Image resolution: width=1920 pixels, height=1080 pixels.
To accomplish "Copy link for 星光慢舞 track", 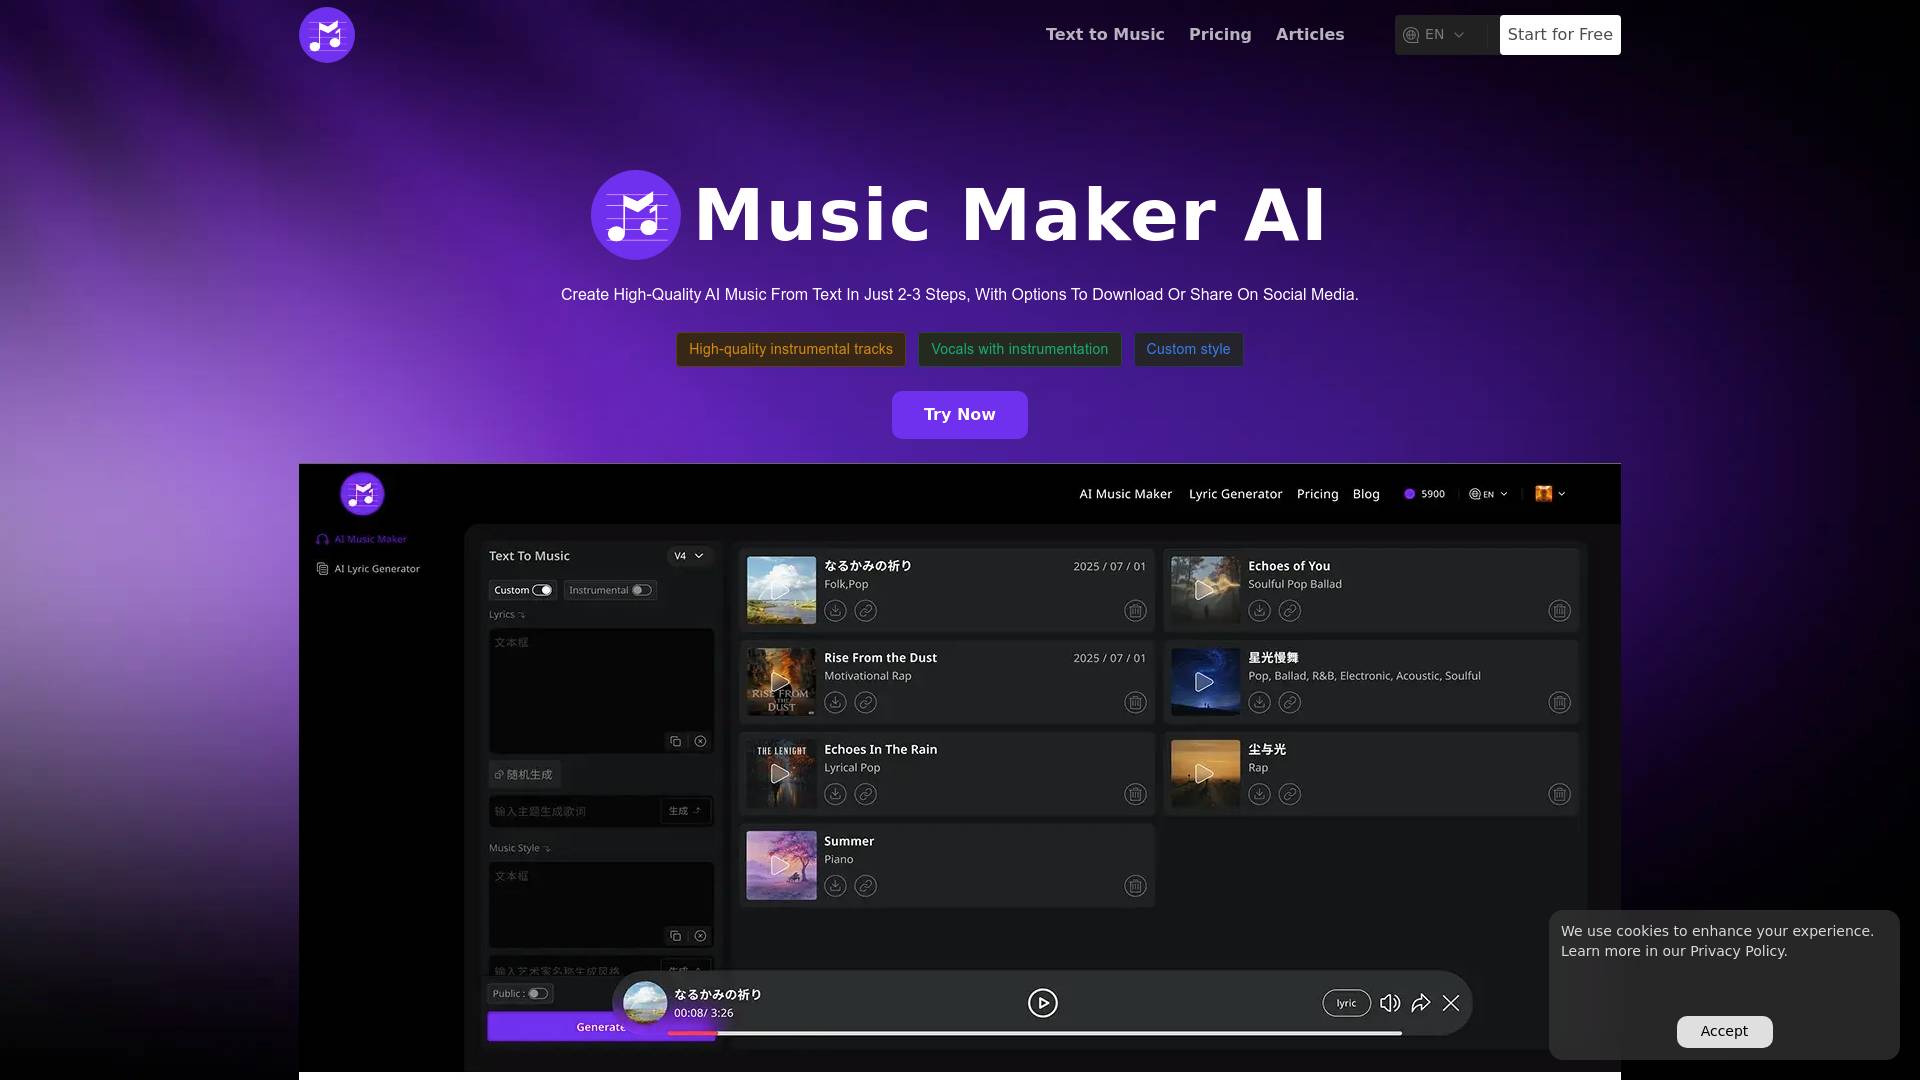I will (1290, 702).
